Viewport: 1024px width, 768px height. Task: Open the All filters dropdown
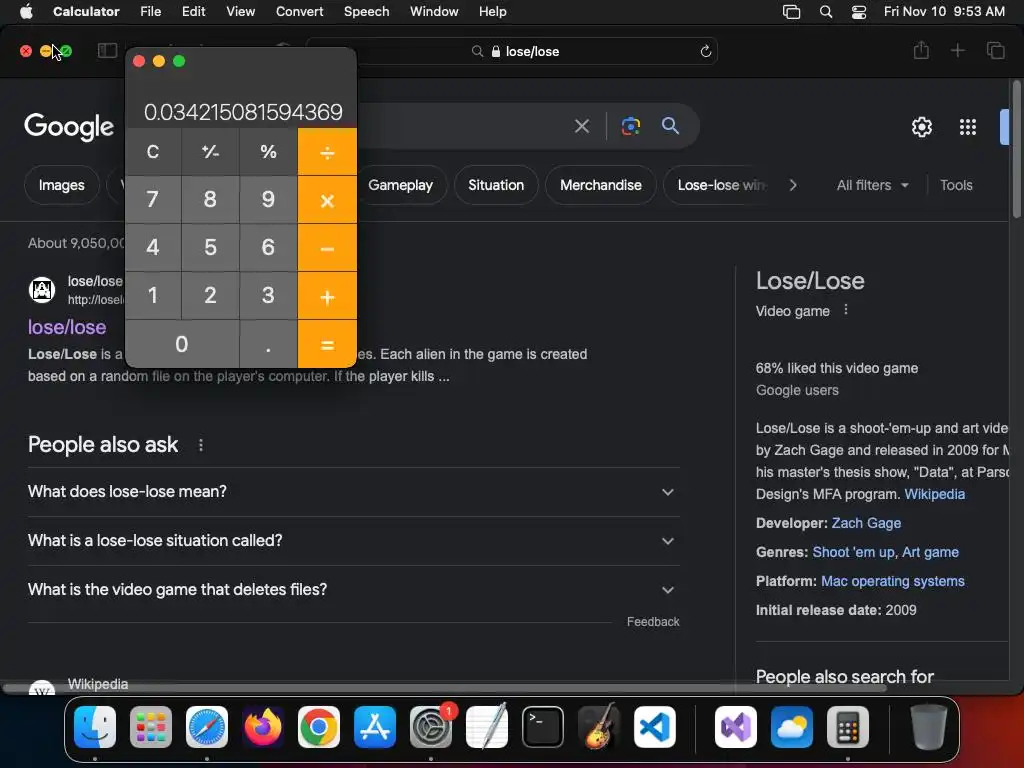[872, 185]
